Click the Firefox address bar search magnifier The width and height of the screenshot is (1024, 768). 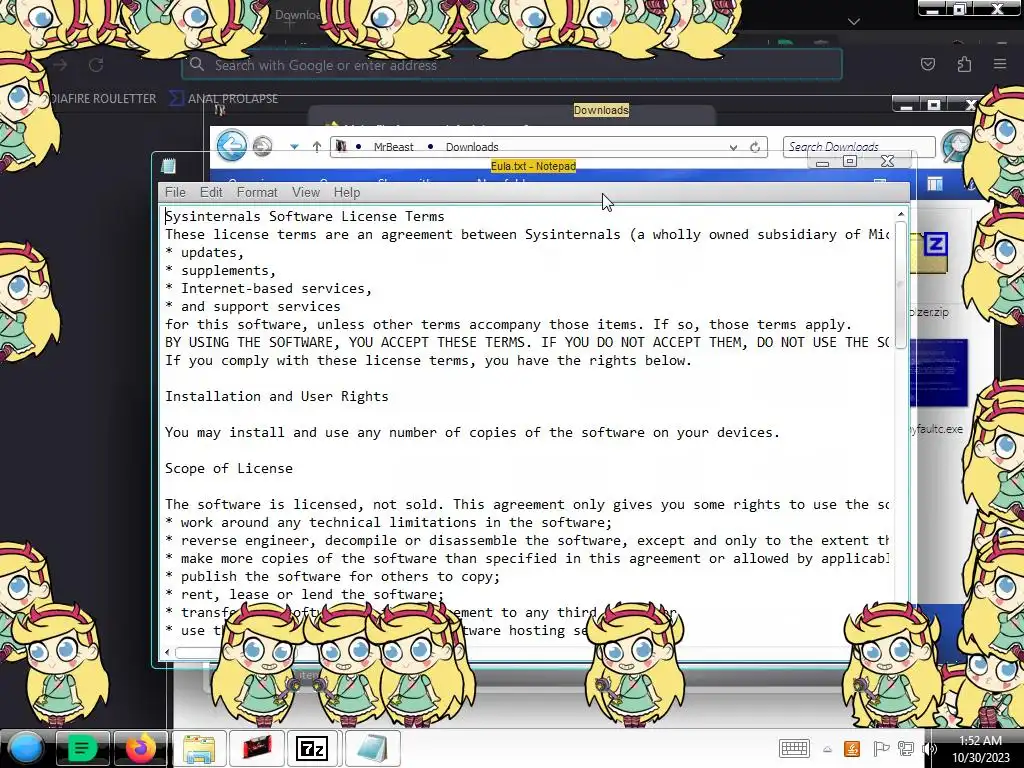point(197,64)
